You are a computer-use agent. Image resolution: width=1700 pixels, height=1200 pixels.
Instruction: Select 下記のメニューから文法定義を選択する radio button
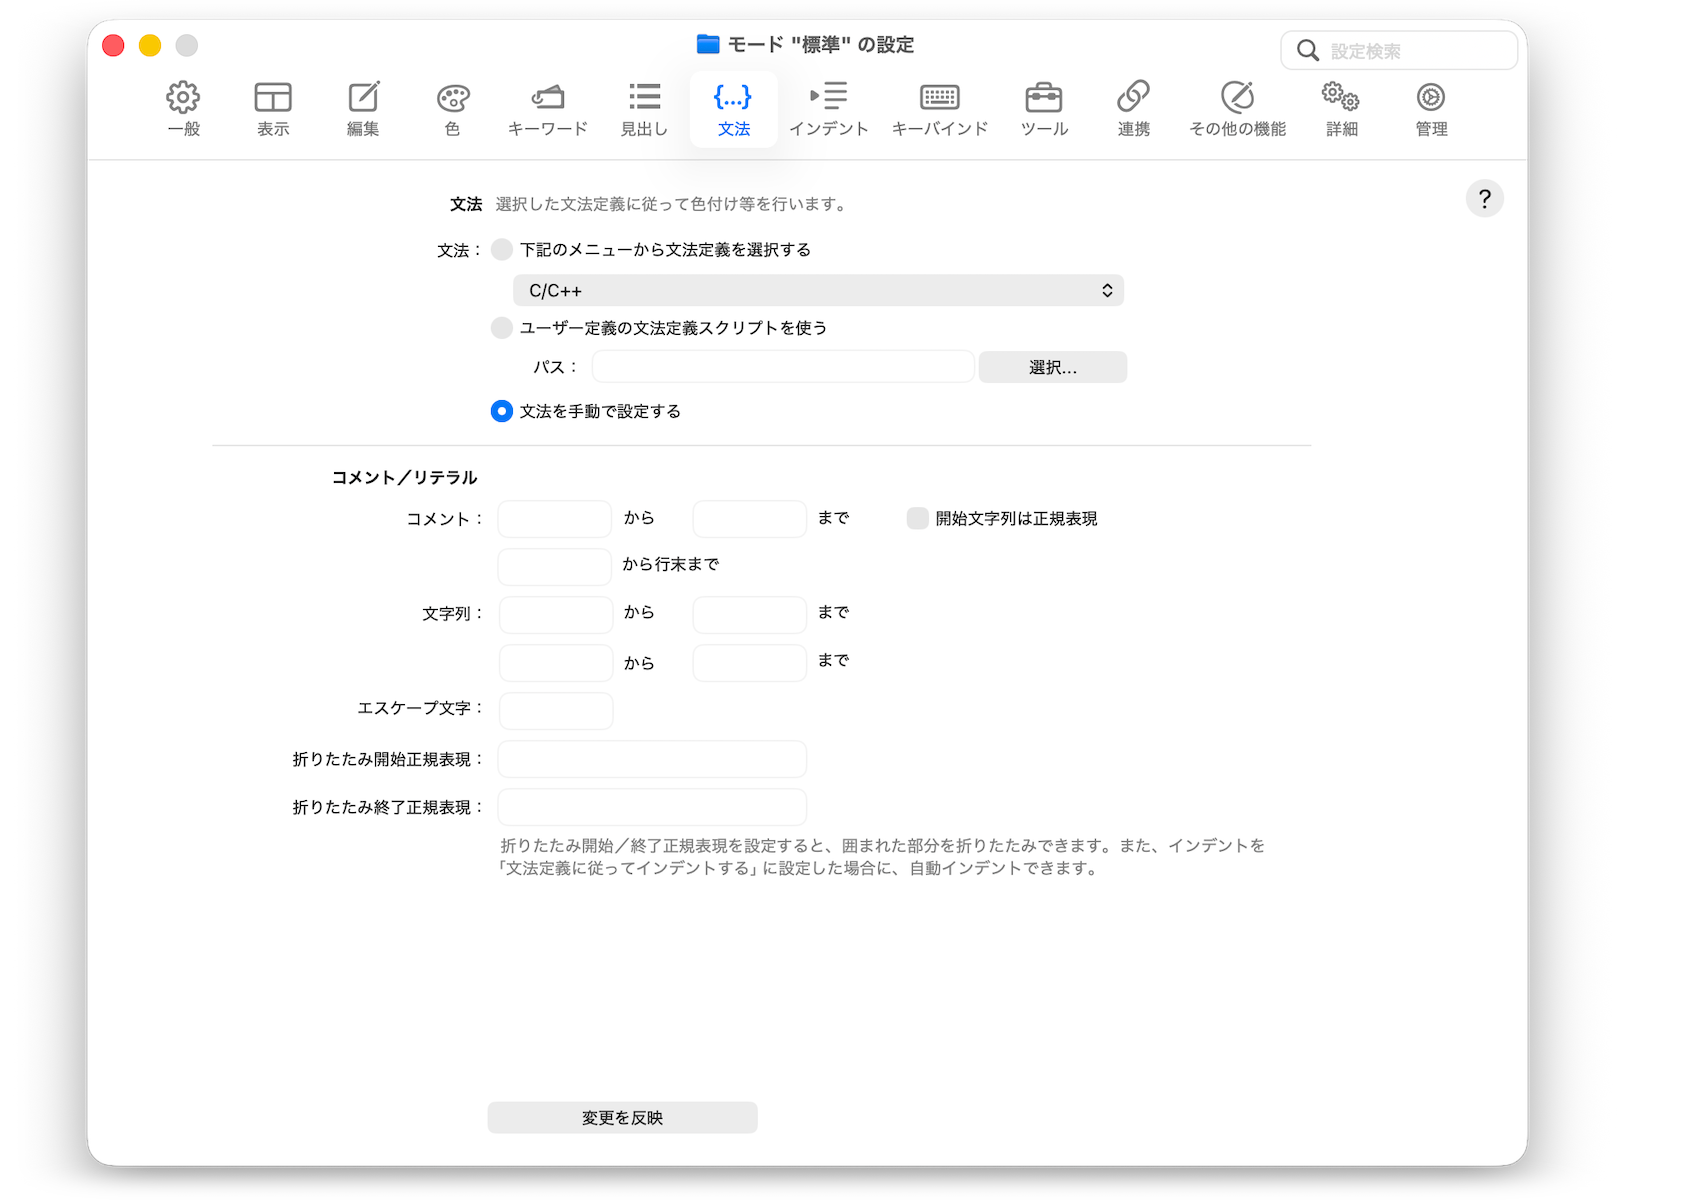[x=502, y=250]
